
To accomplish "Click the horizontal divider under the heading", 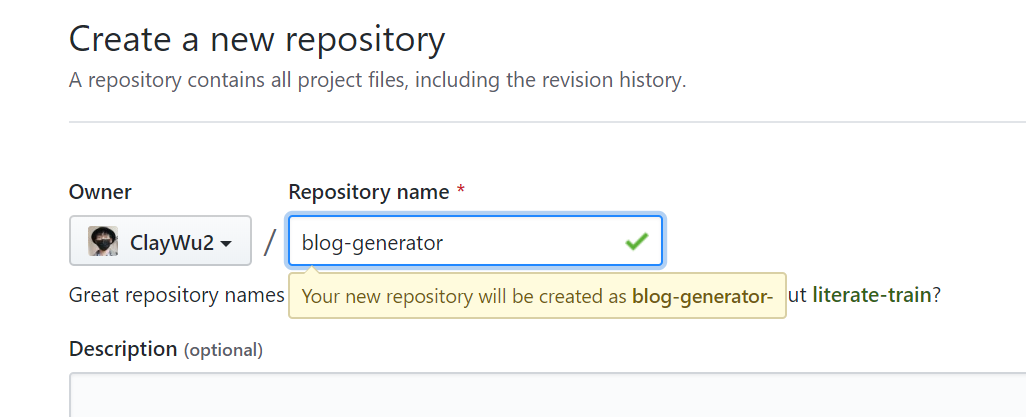I will tap(540, 122).
